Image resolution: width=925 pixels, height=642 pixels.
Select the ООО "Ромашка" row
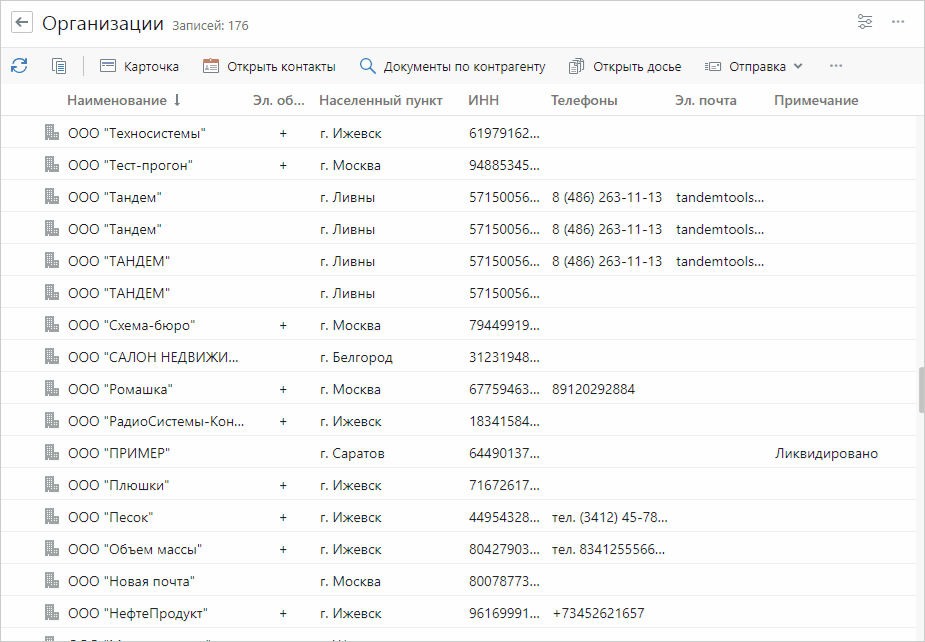tap(120, 389)
